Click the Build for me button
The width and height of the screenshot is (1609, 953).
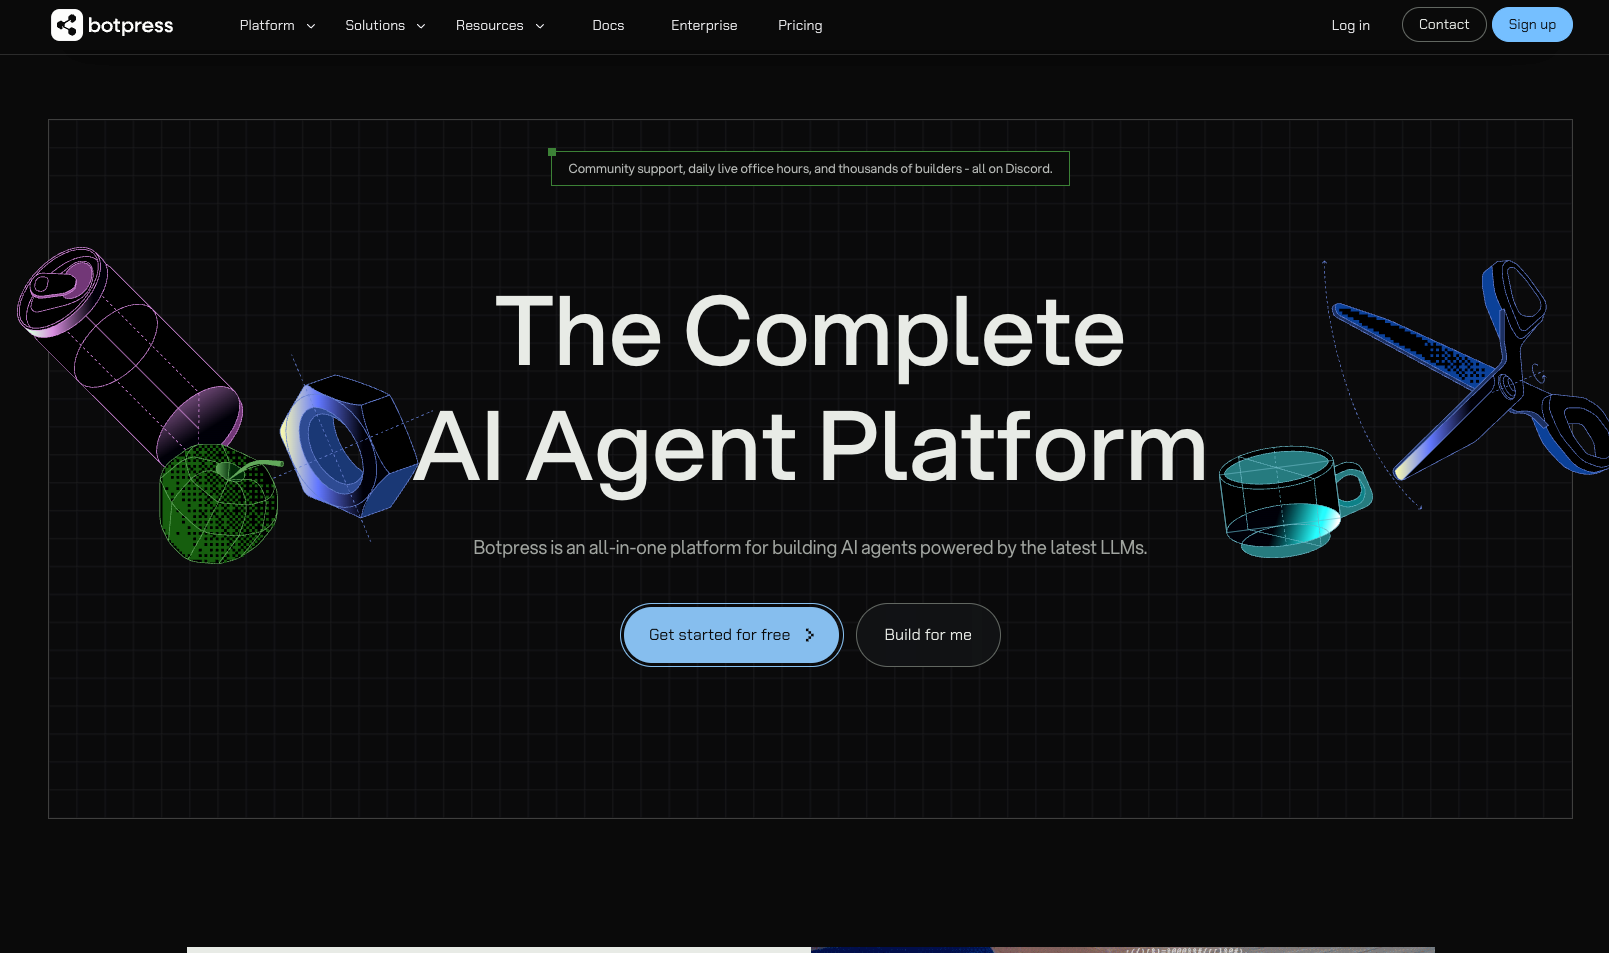pyautogui.click(x=928, y=635)
